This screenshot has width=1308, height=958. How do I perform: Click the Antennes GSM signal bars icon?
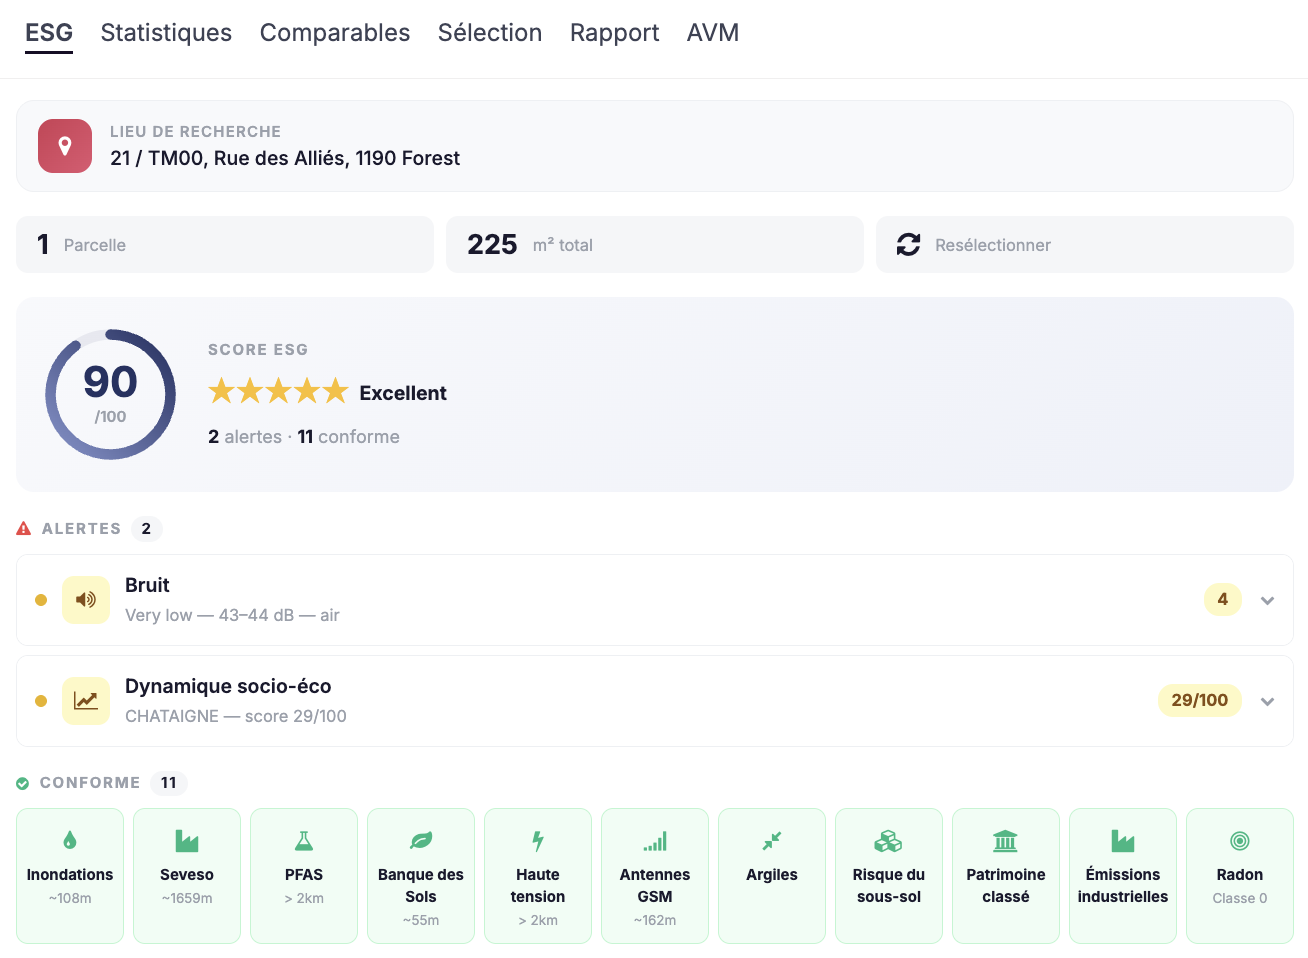tap(655, 841)
